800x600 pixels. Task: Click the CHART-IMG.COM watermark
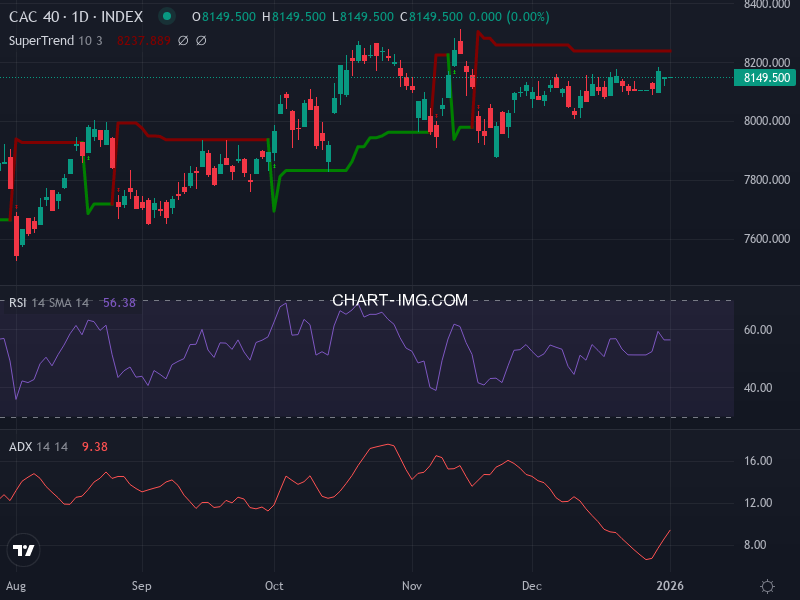(400, 300)
